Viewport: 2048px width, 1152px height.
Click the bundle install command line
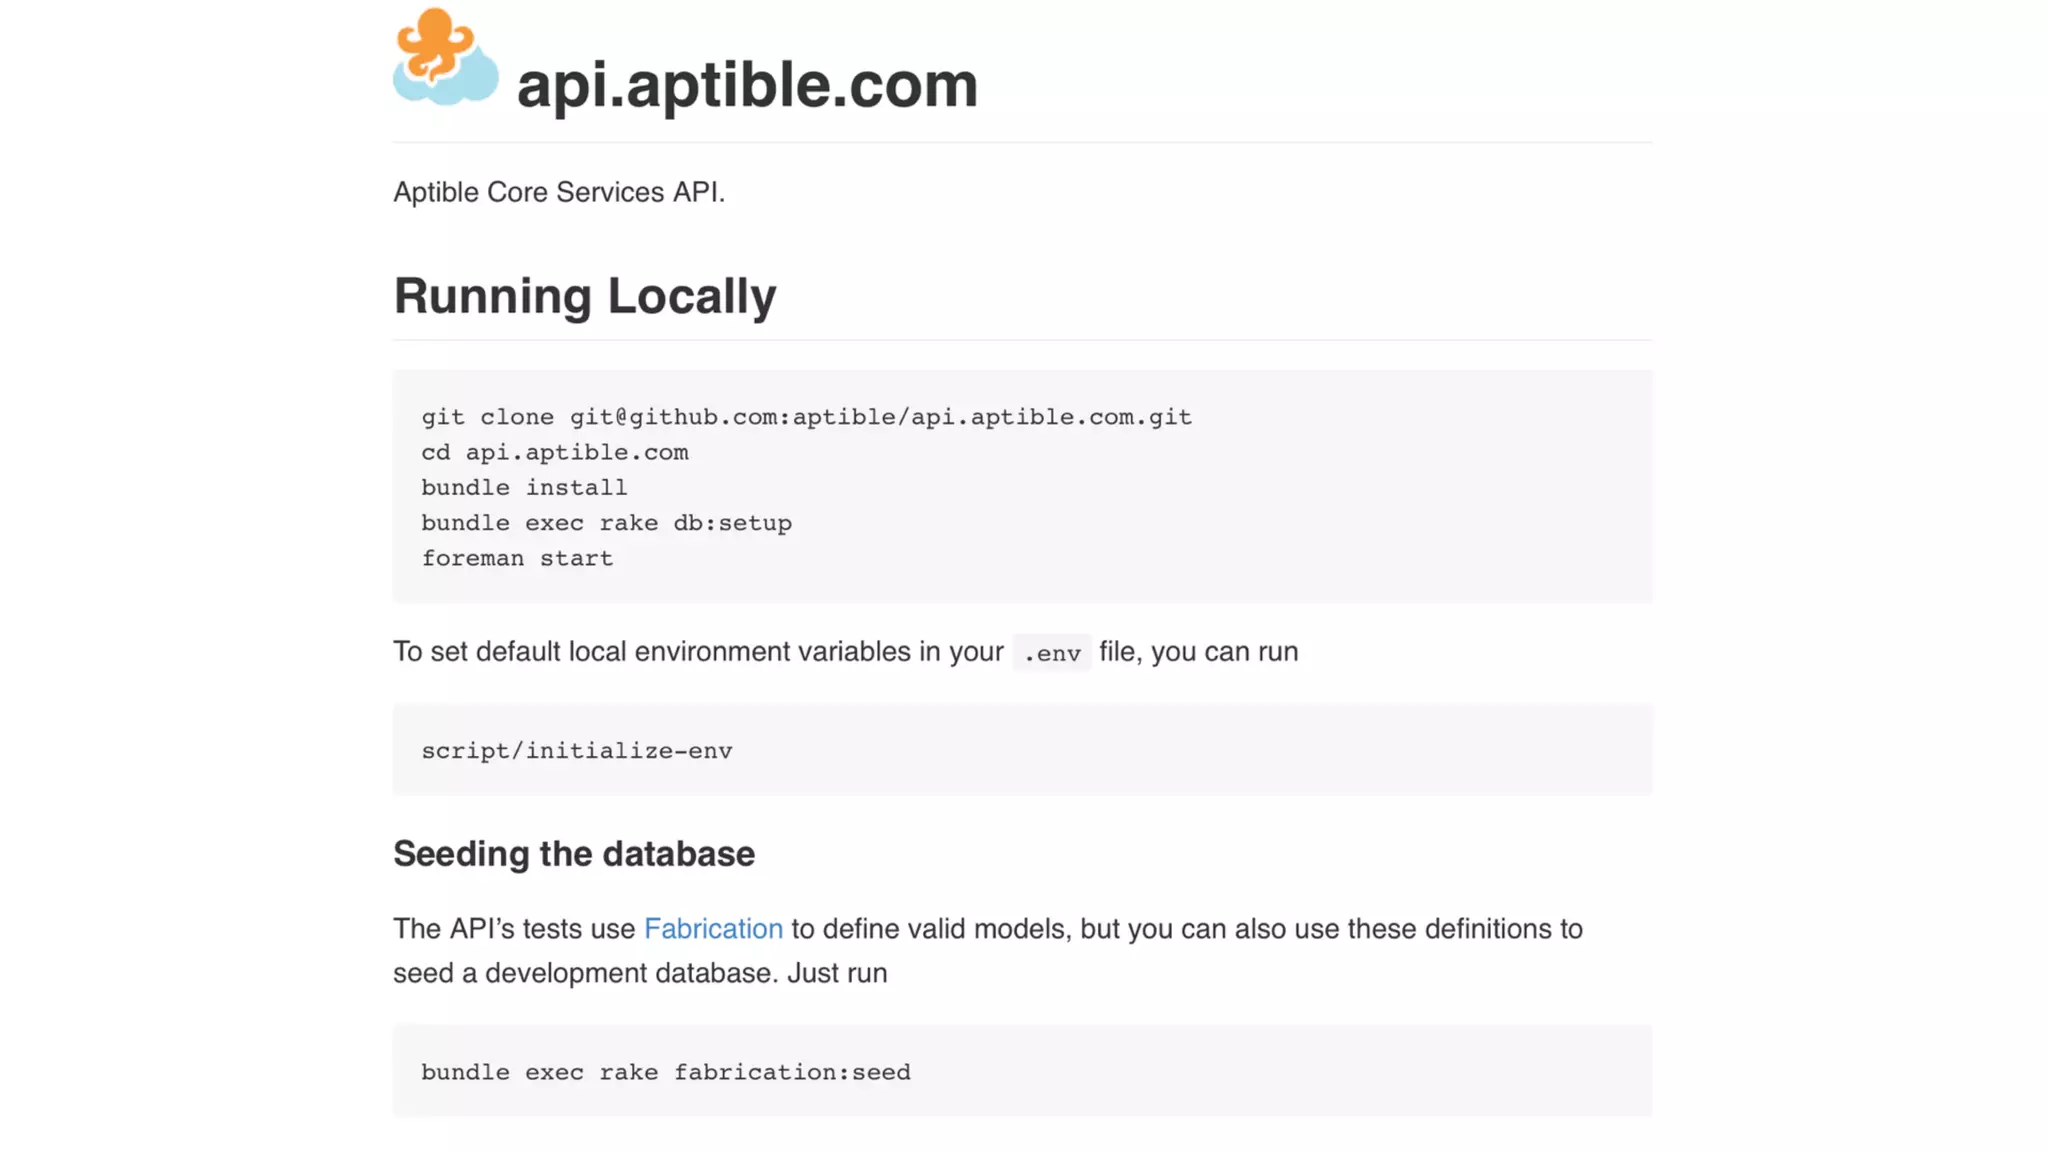pos(524,488)
